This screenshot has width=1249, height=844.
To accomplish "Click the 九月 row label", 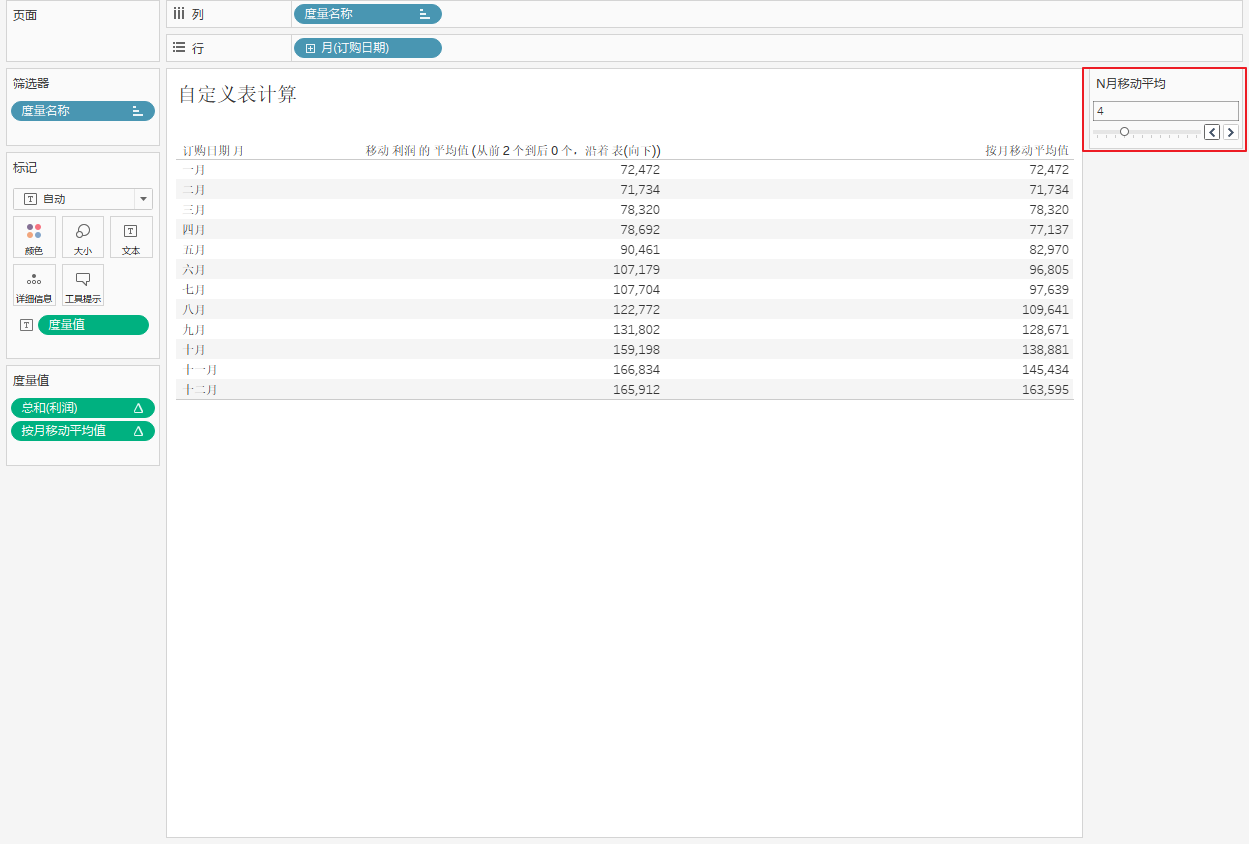I will pyautogui.click(x=194, y=330).
